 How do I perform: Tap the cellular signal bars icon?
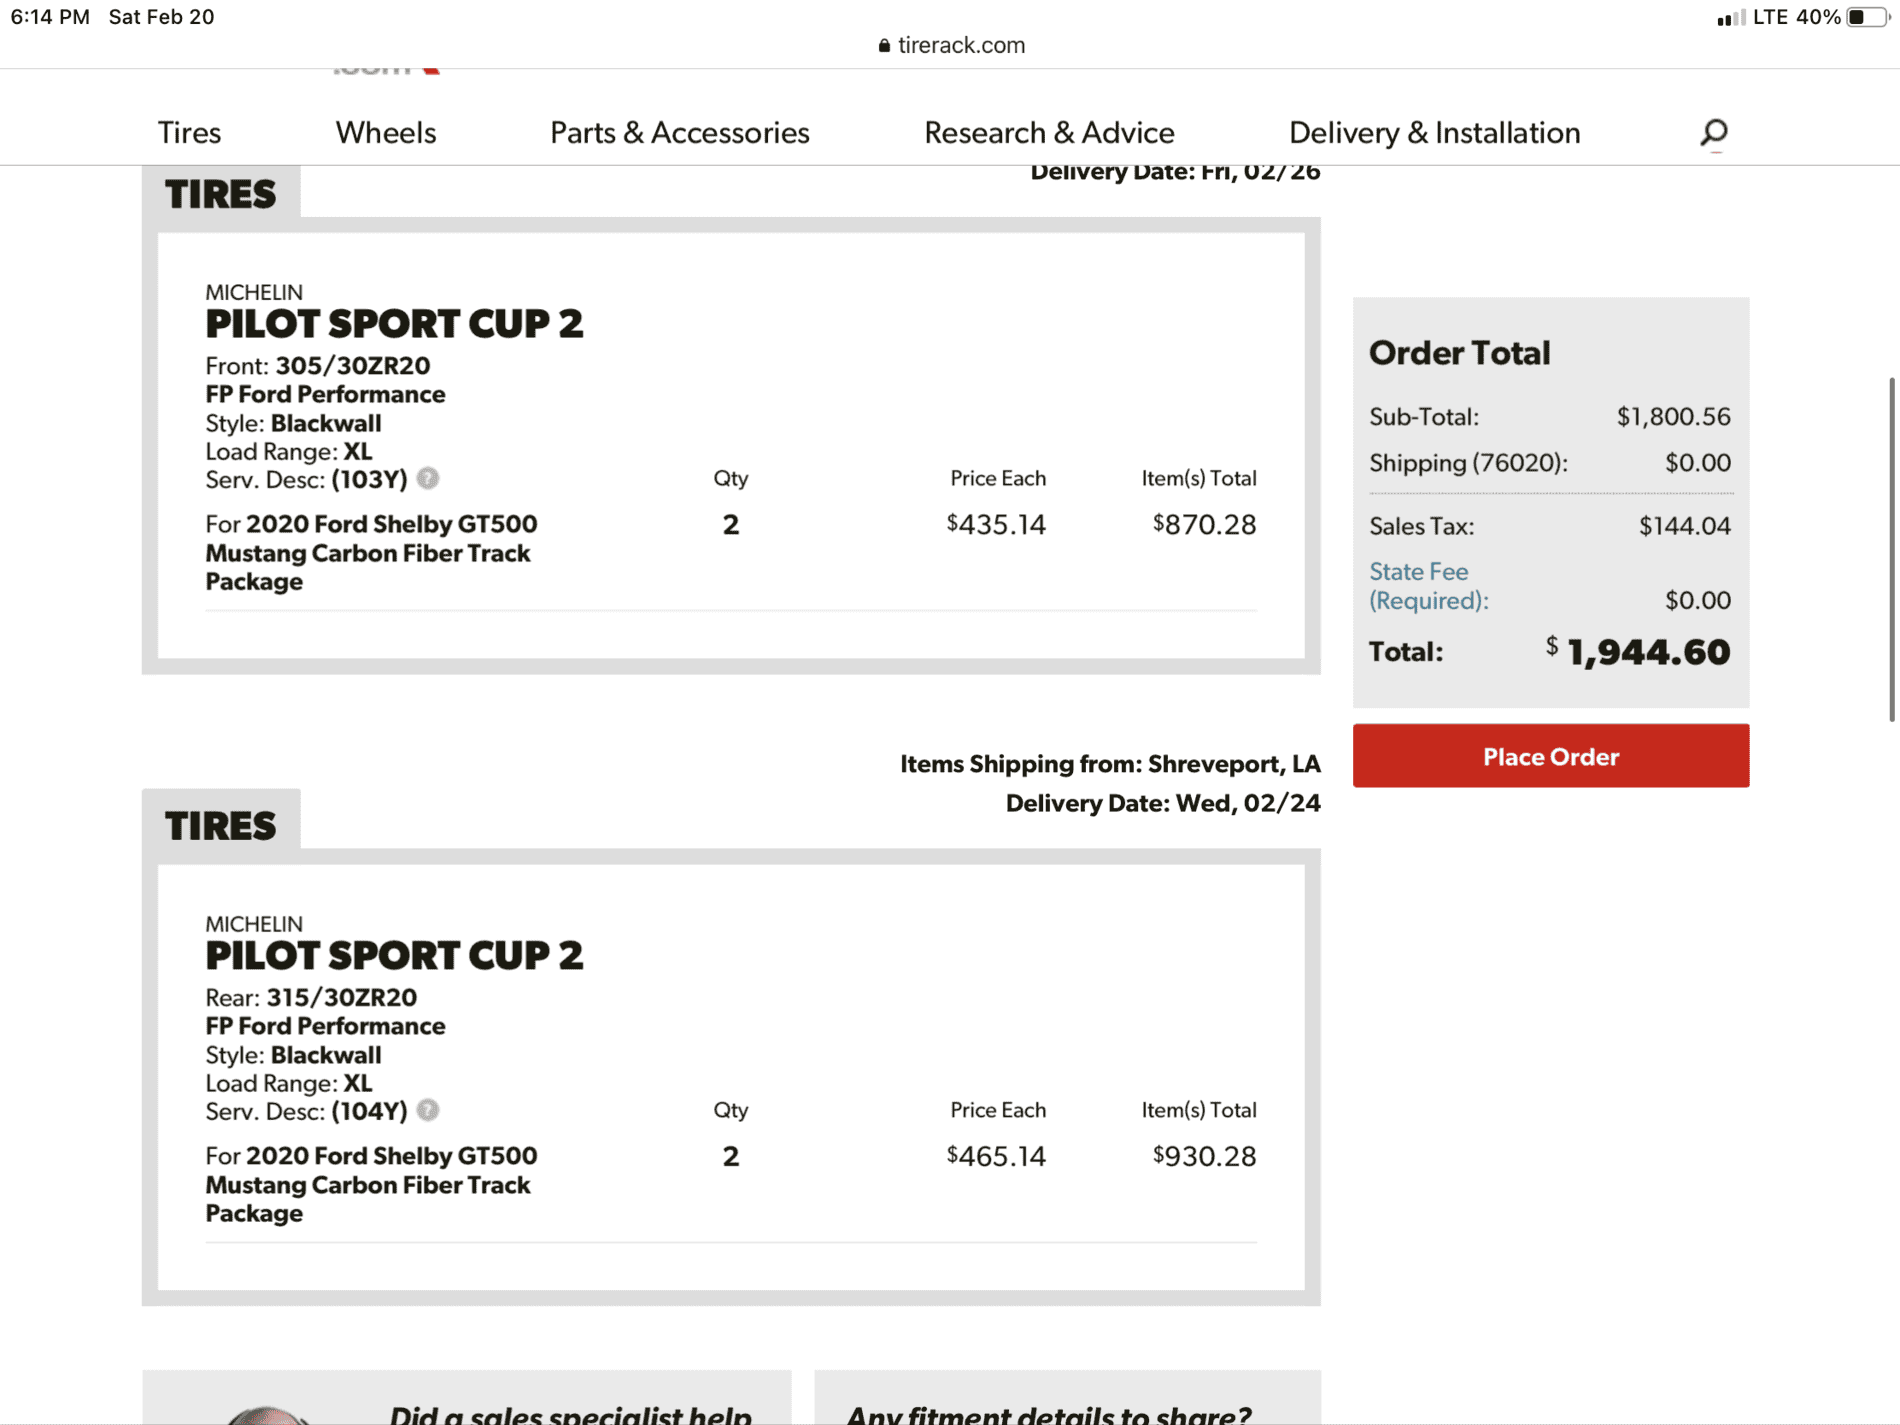1730,18
